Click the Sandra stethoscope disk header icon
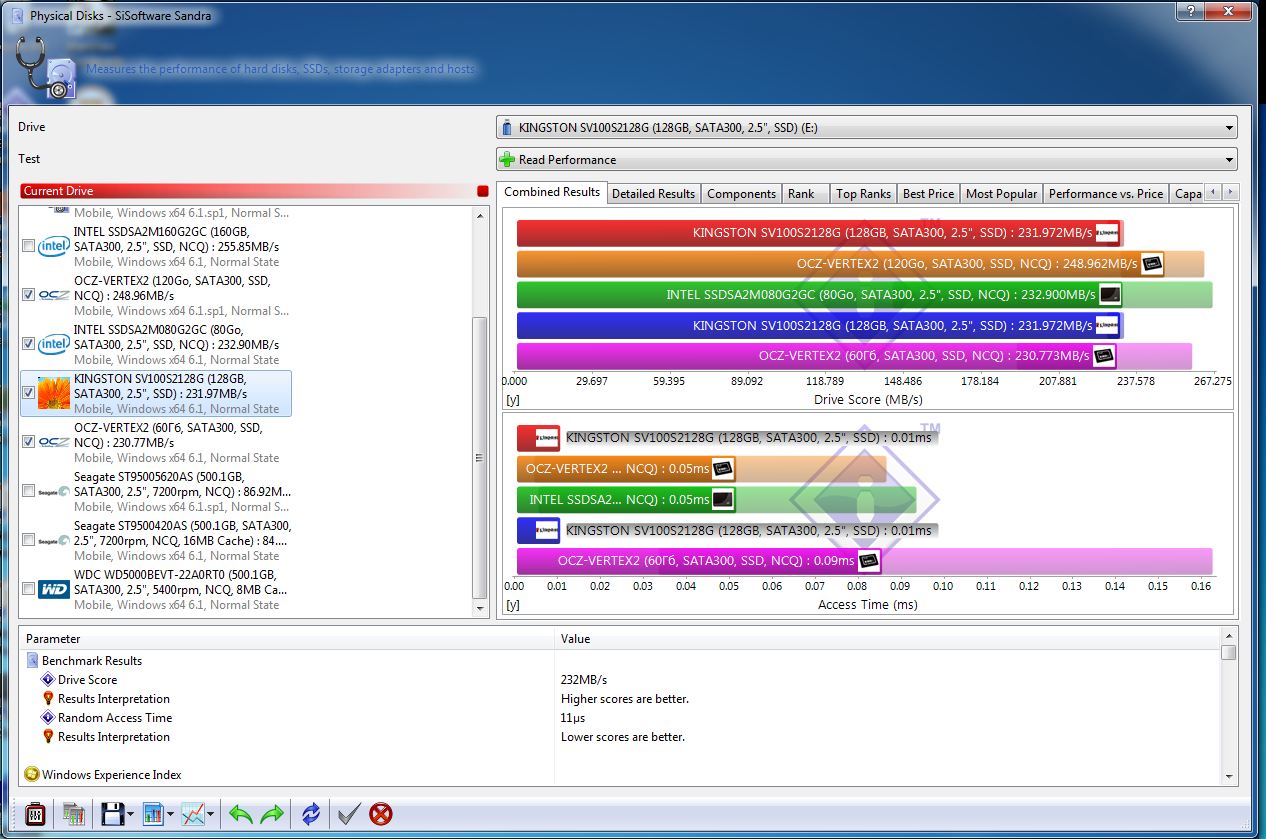The width and height of the screenshot is (1266, 839). pyautogui.click(x=47, y=68)
